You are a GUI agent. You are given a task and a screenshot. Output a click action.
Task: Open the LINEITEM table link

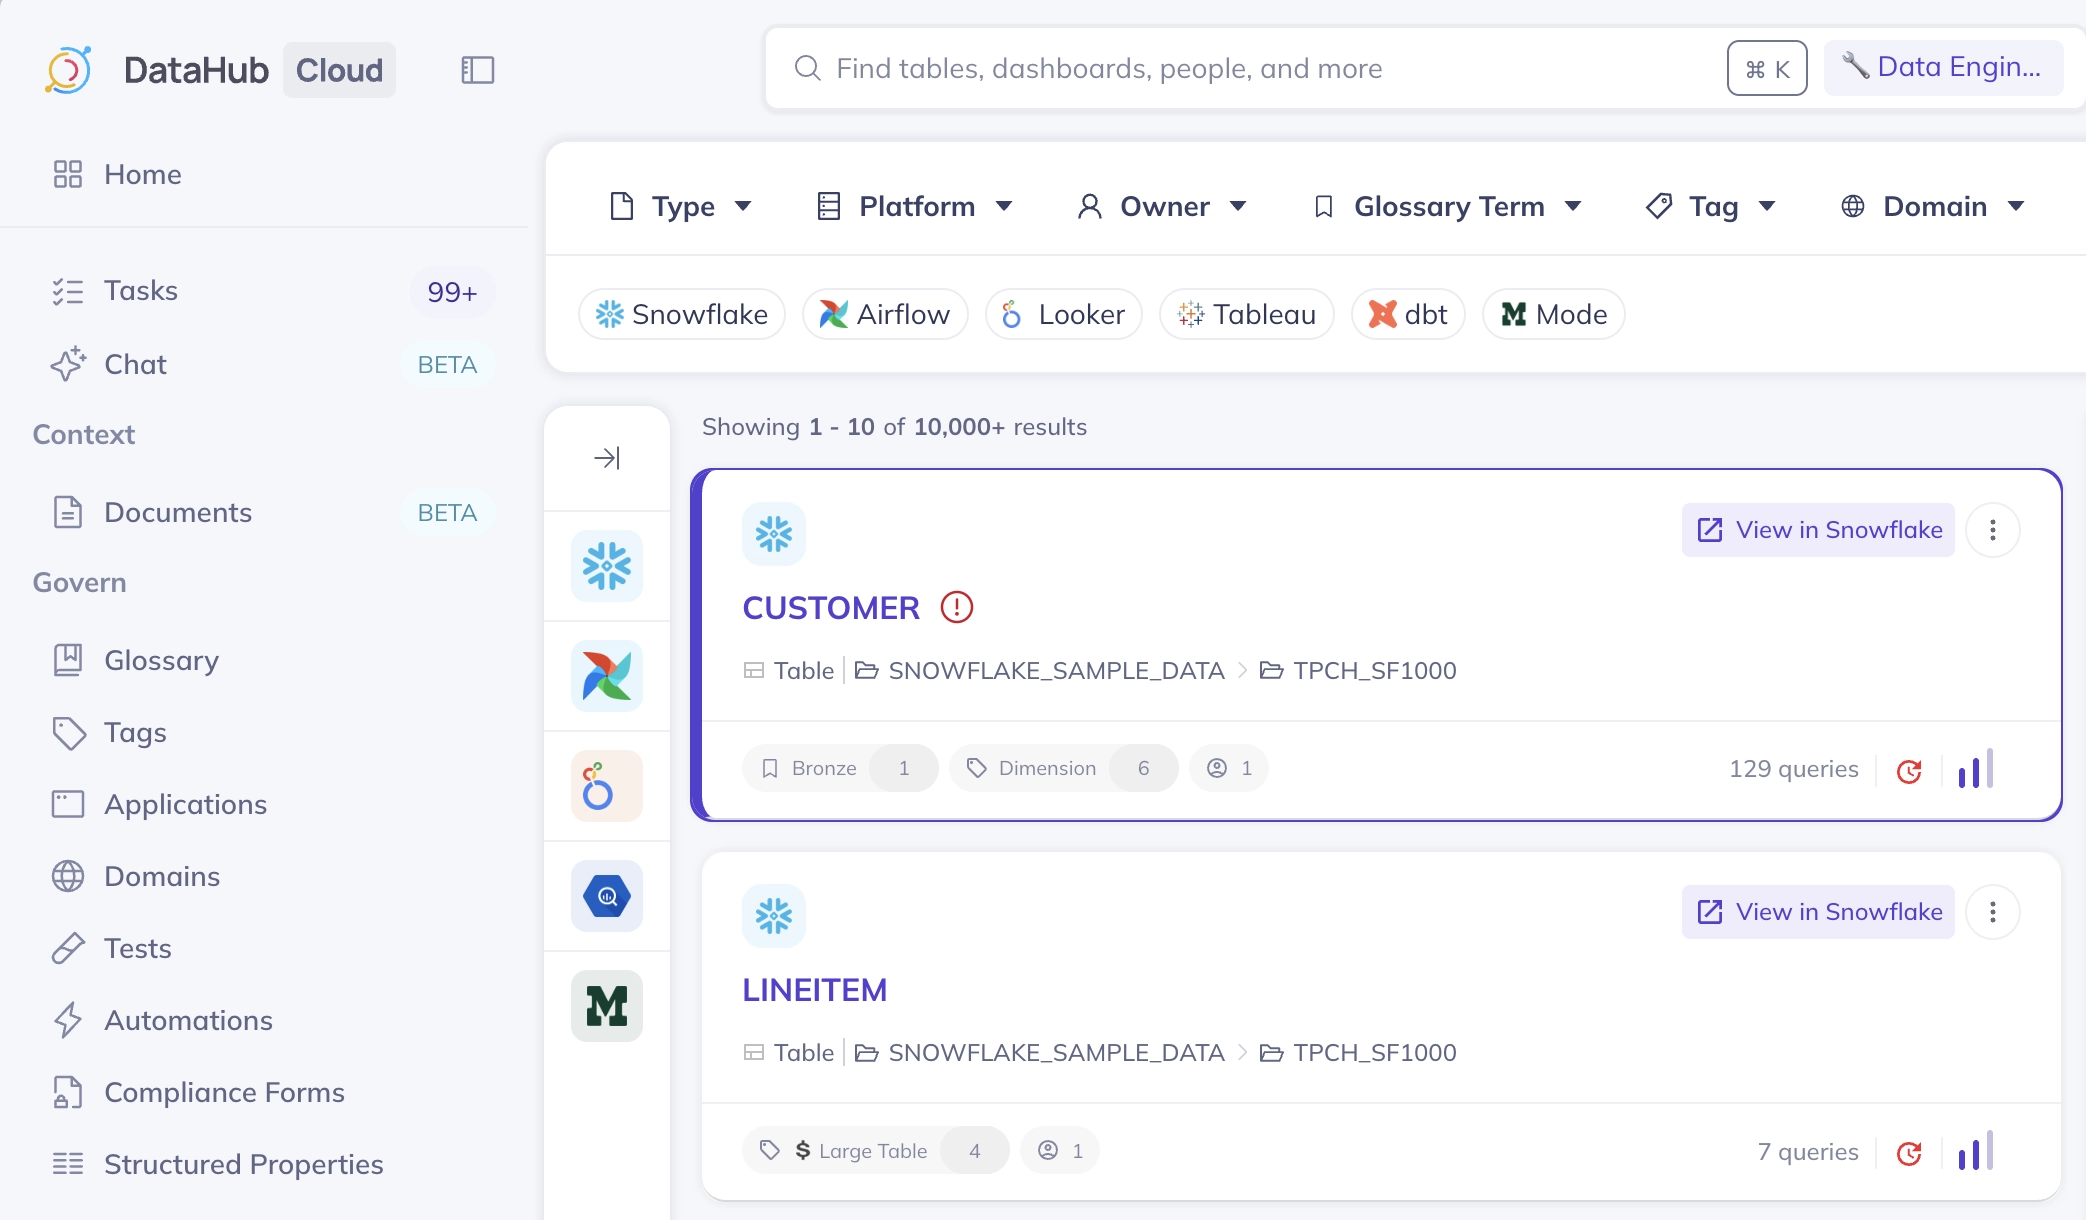(x=814, y=990)
